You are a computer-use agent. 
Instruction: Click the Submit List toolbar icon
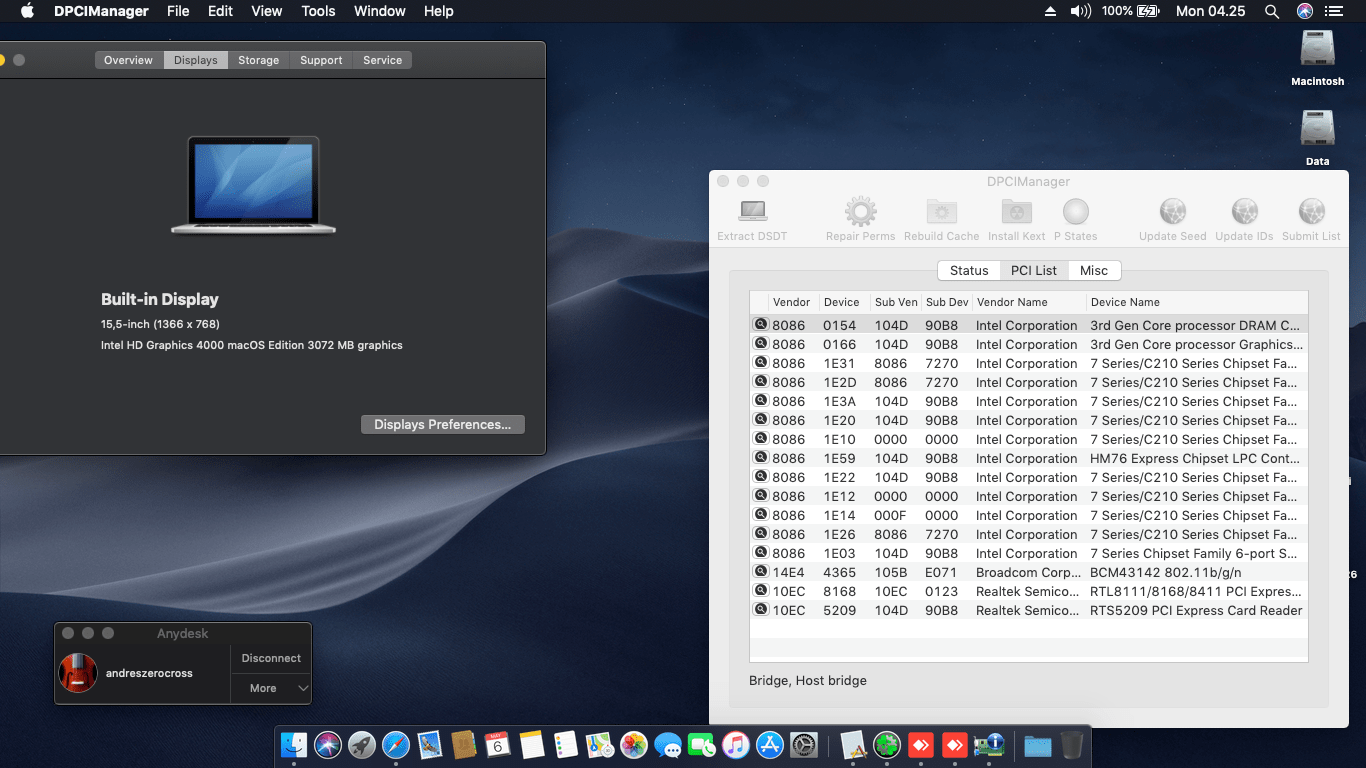pyautogui.click(x=1311, y=212)
